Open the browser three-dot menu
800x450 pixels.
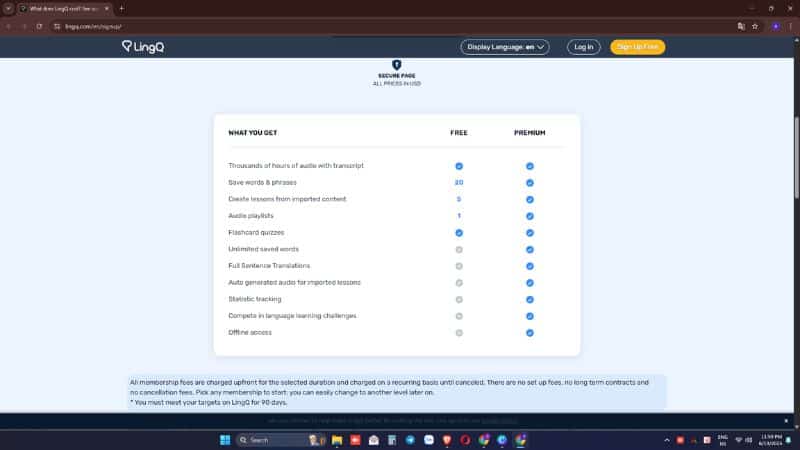click(x=790, y=26)
